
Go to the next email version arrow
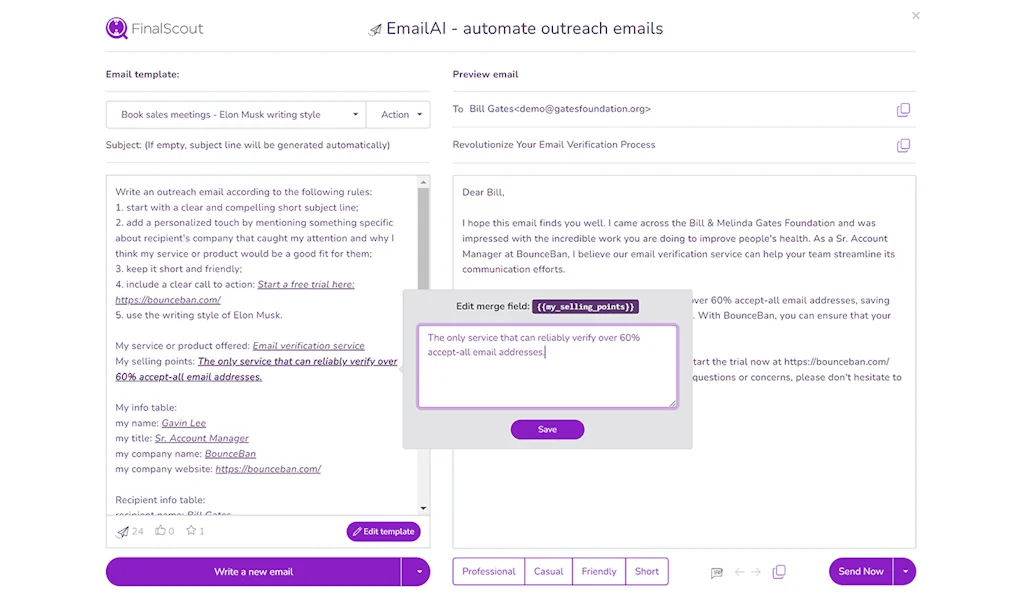click(756, 572)
